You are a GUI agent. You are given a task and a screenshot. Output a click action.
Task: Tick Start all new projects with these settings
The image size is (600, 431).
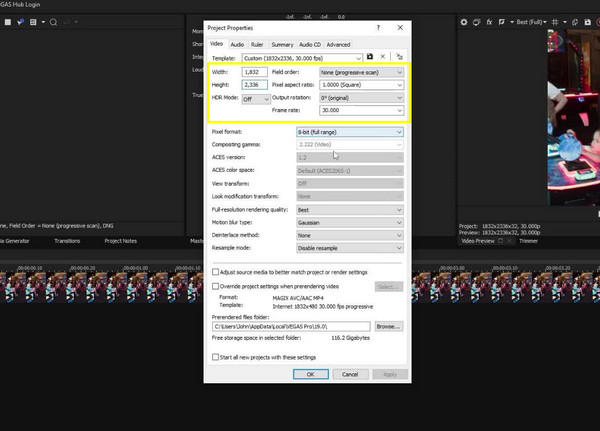pyautogui.click(x=215, y=357)
